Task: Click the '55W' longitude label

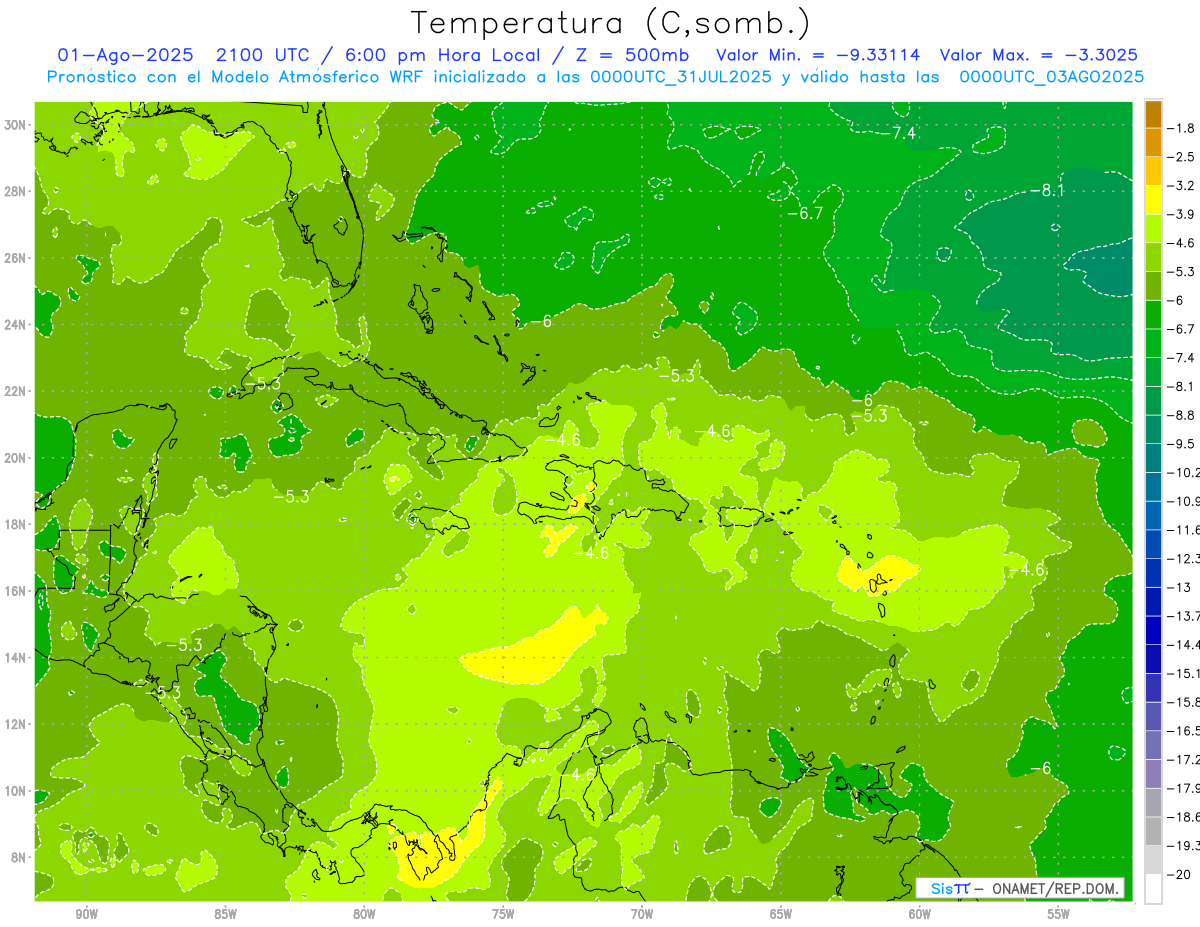Action: click(1059, 914)
